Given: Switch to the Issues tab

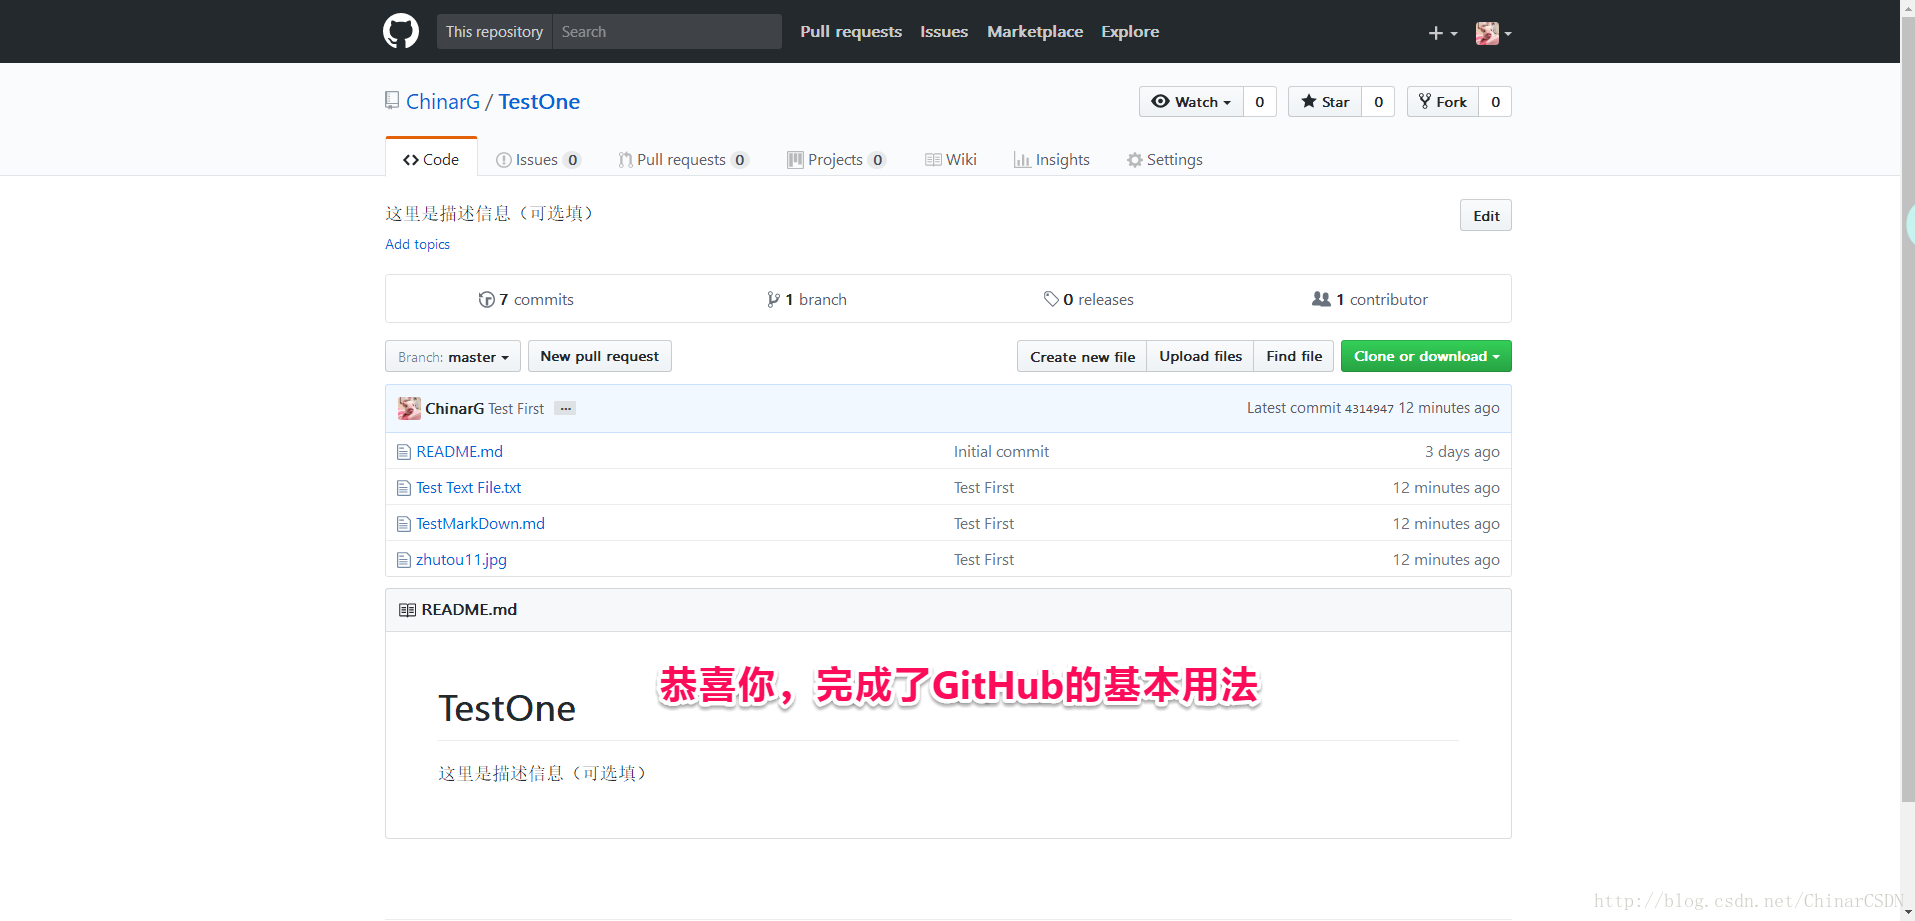Looking at the screenshot, I should click(x=538, y=159).
